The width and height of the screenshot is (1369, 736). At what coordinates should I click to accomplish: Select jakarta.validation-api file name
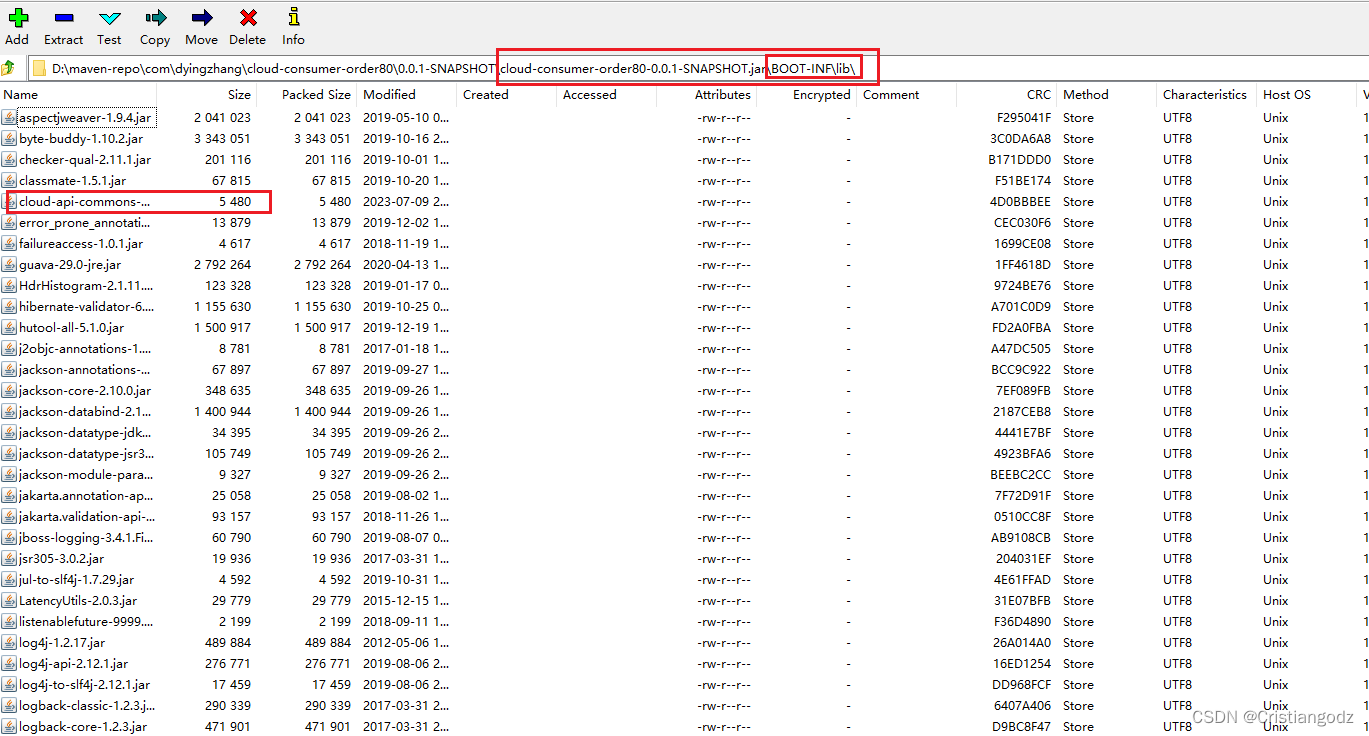coord(86,517)
